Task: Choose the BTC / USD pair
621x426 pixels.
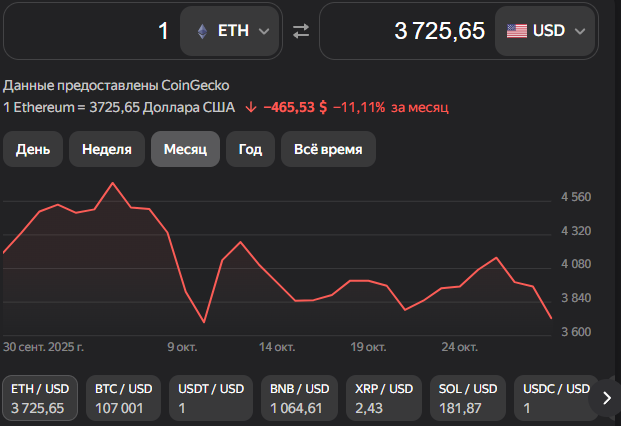Action: [x=123, y=398]
